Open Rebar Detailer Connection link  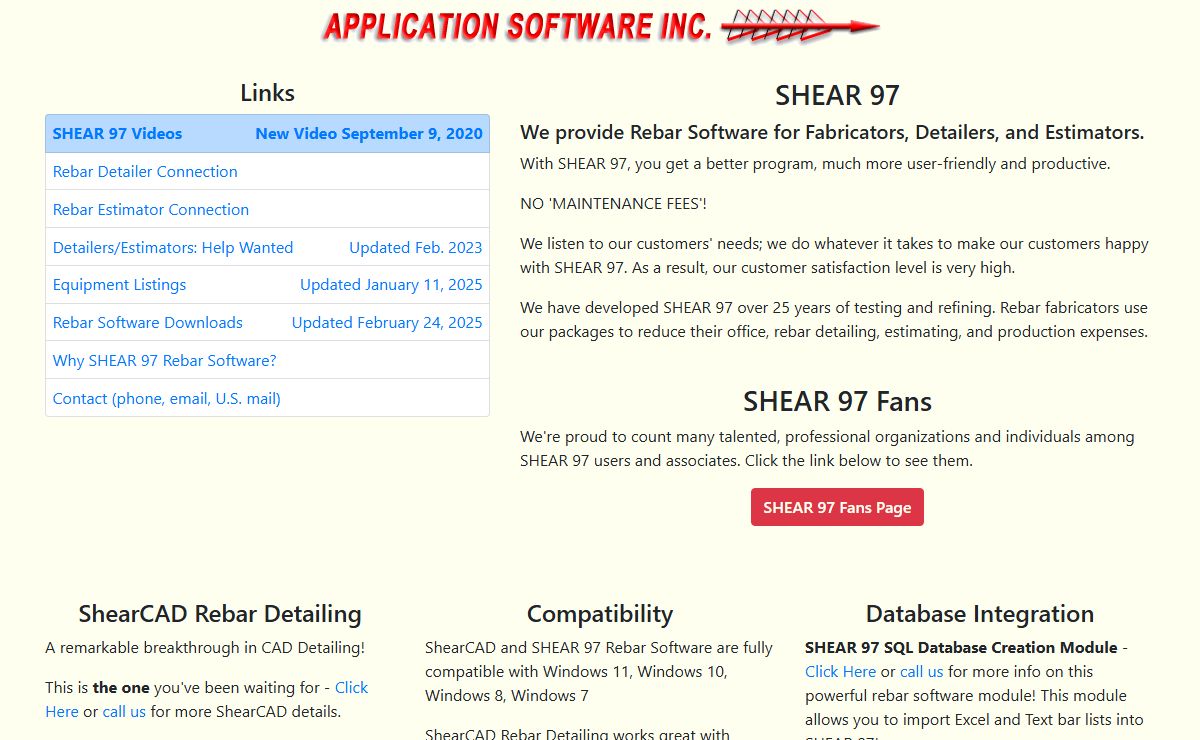tap(267, 171)
